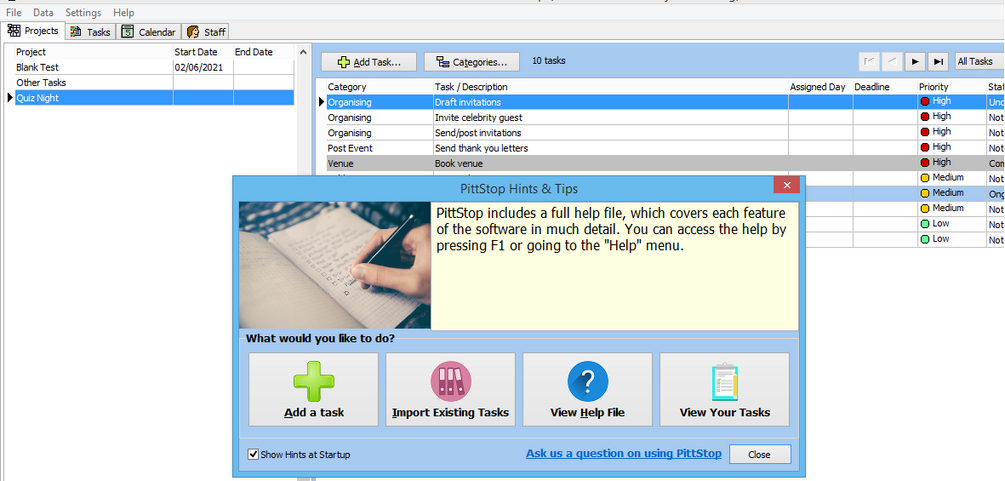1005x481 pixels.
Task: Sort by Priority column header
Action: (x=952, y=87)
